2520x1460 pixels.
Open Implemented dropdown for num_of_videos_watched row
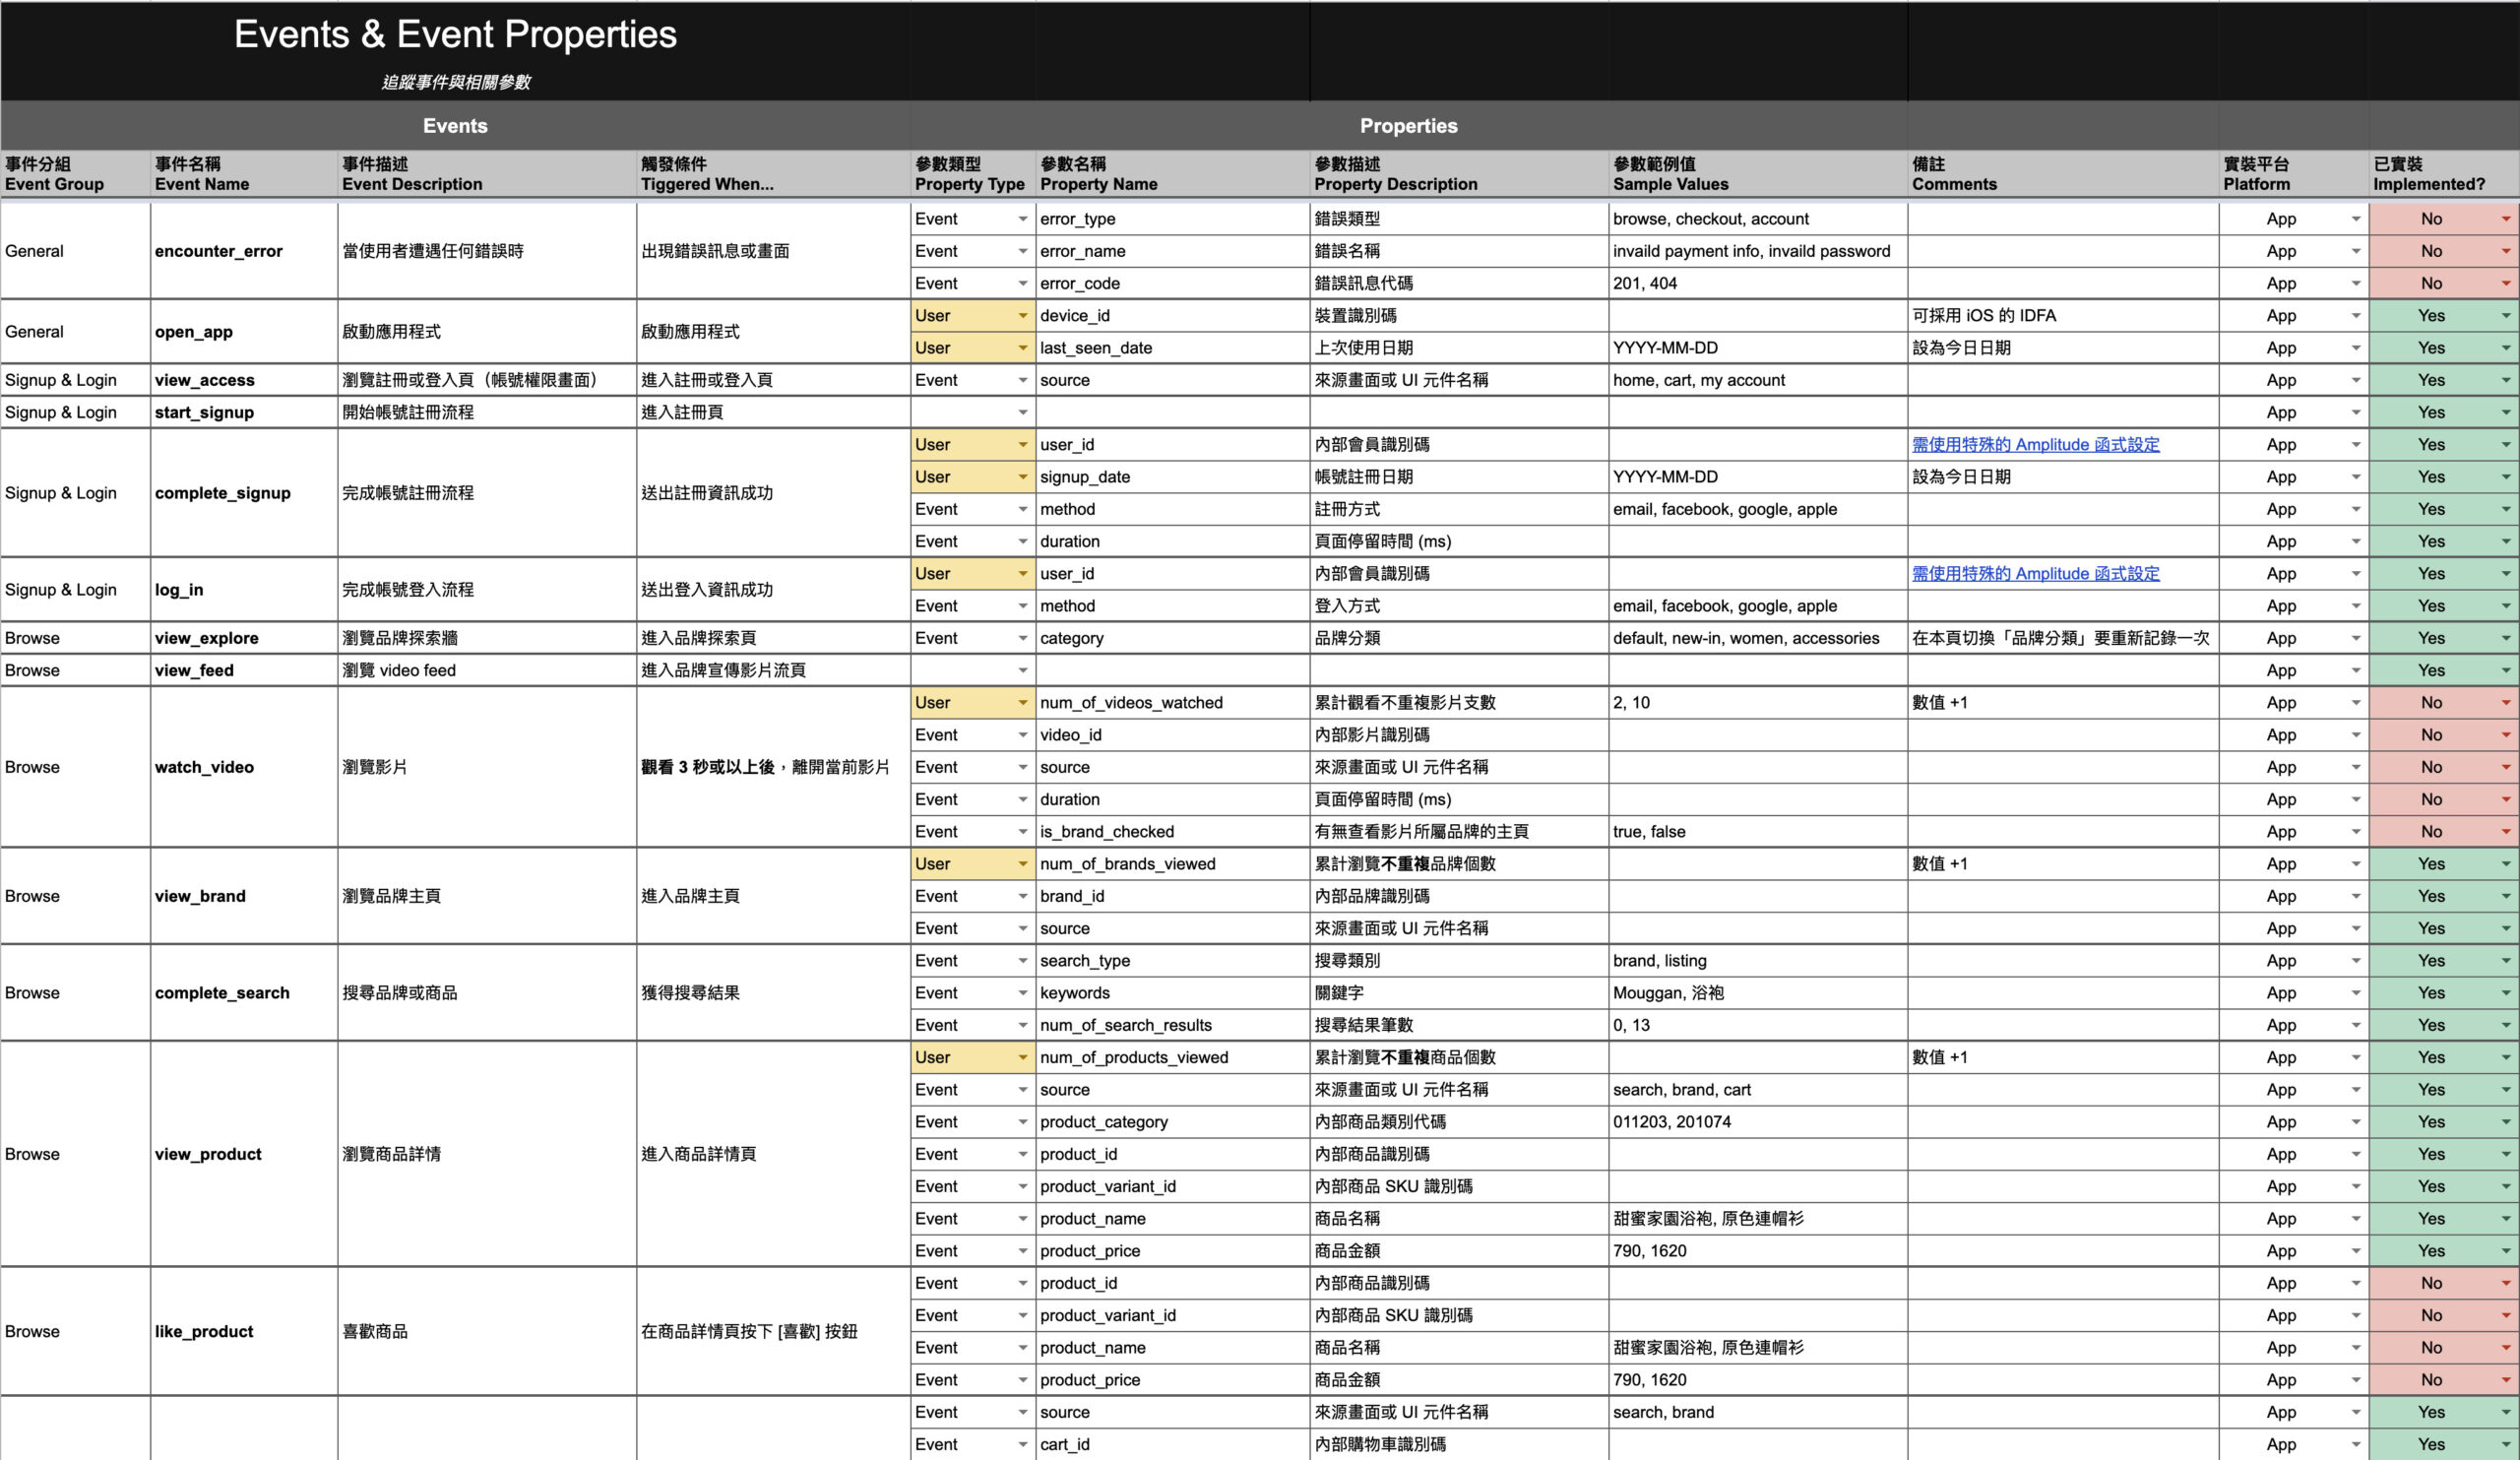click(x=2505, y=703)
